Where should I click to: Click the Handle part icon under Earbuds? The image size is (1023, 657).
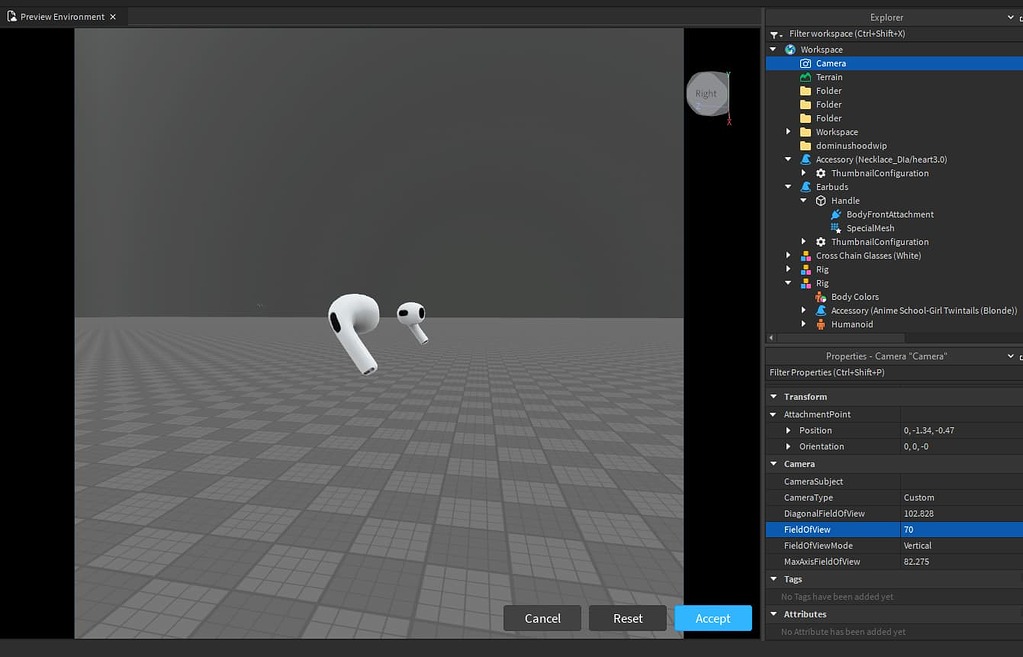821,200
